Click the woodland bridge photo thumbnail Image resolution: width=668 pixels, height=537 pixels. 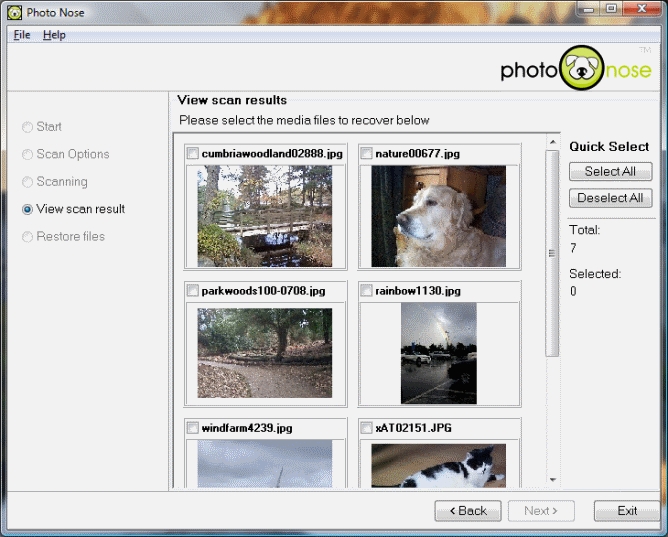[264, 216]
